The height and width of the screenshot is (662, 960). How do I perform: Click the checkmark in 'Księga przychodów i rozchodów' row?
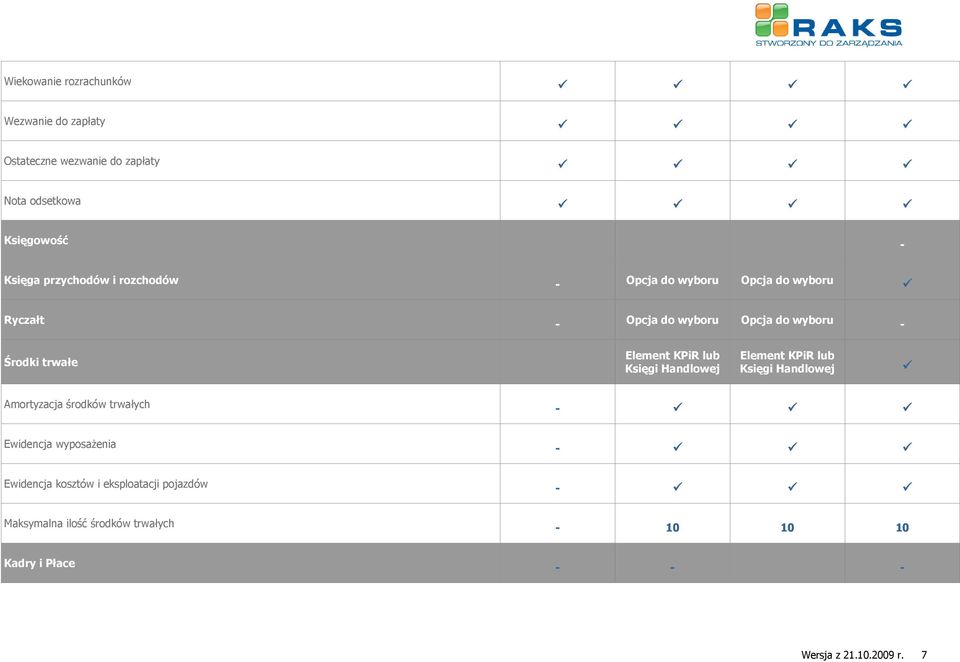[x=907, y=282]
